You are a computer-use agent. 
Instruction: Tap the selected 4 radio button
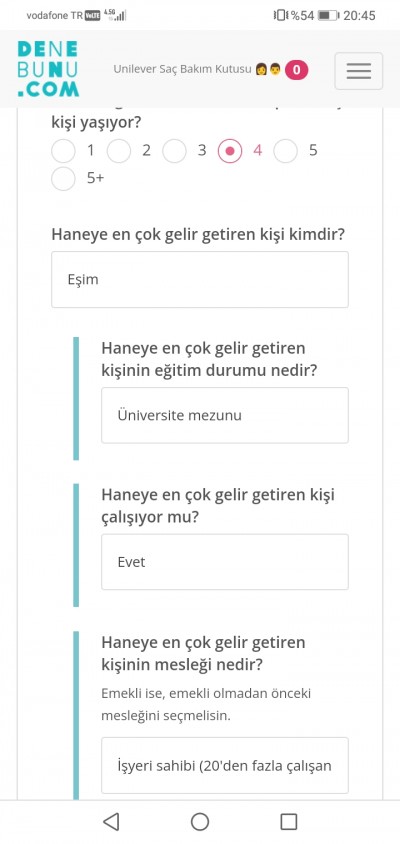230,151
